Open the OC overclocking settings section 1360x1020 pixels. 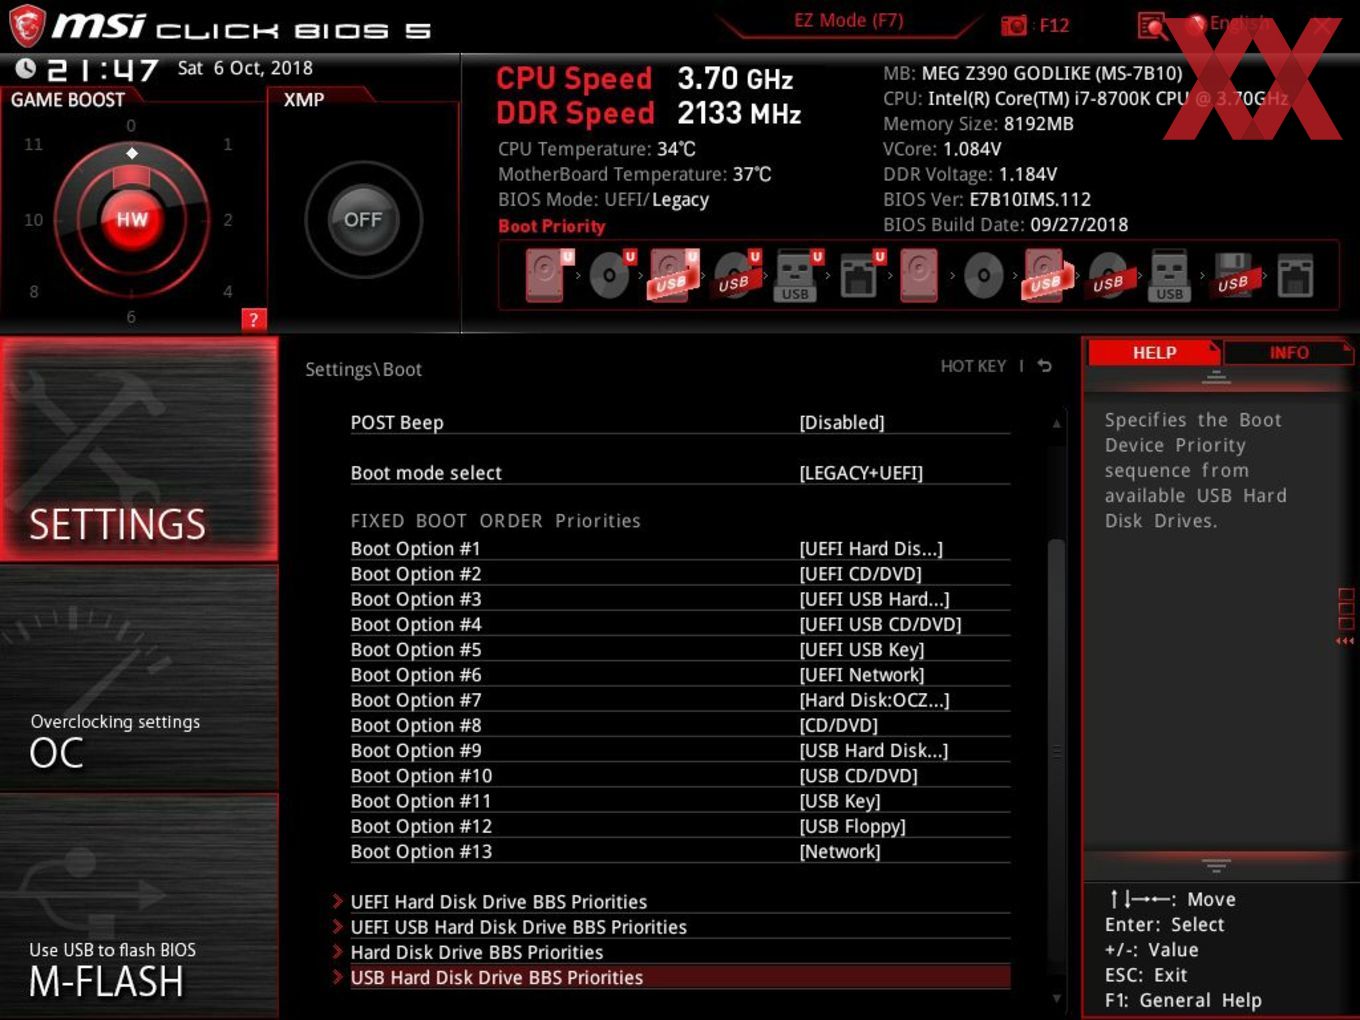(x=139, y=679)
